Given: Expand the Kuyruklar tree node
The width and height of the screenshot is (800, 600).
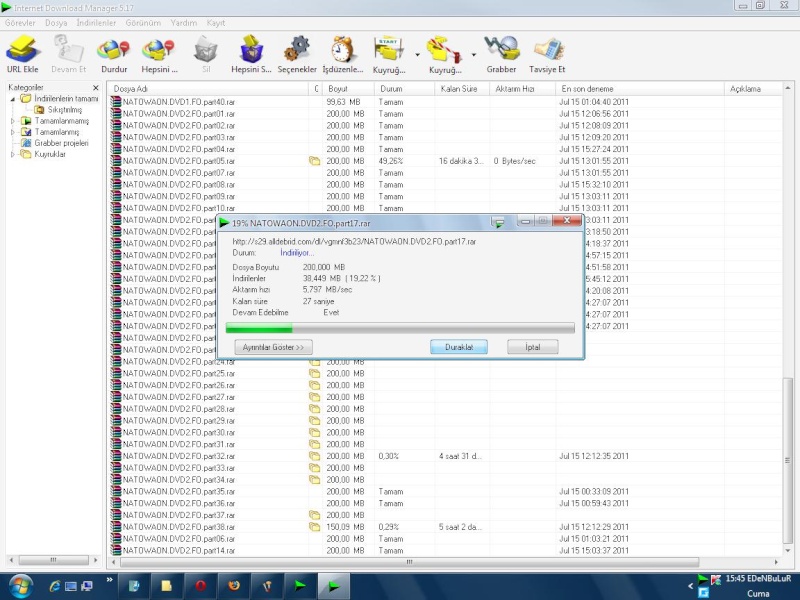Looking at the screenshot, I should coord(13,154).
